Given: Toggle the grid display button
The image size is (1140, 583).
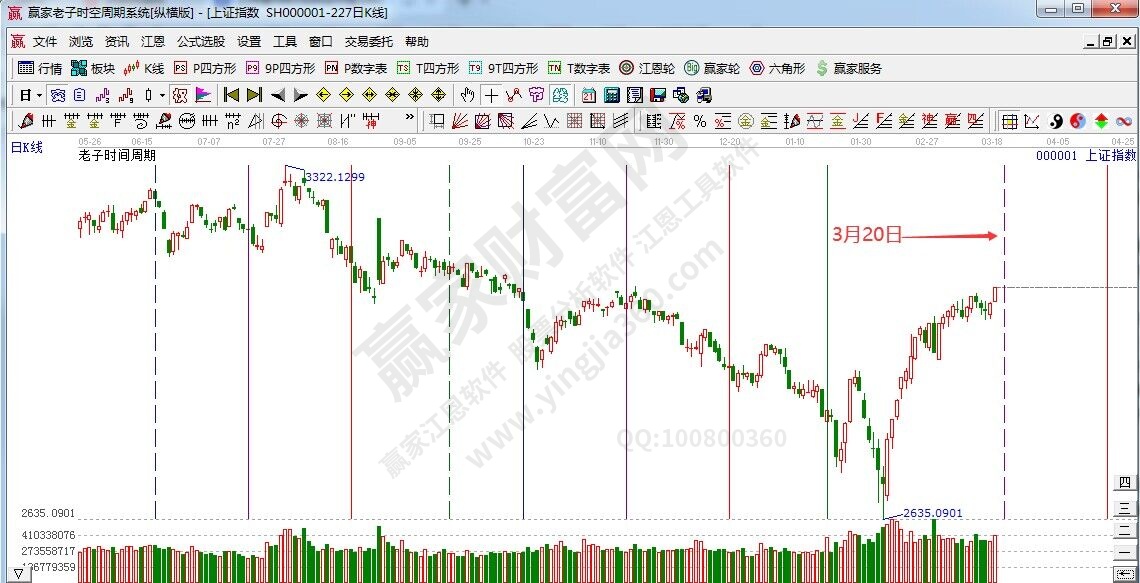Looking at the screenshot, I should pyautogui.click(x=1010, y=121).
